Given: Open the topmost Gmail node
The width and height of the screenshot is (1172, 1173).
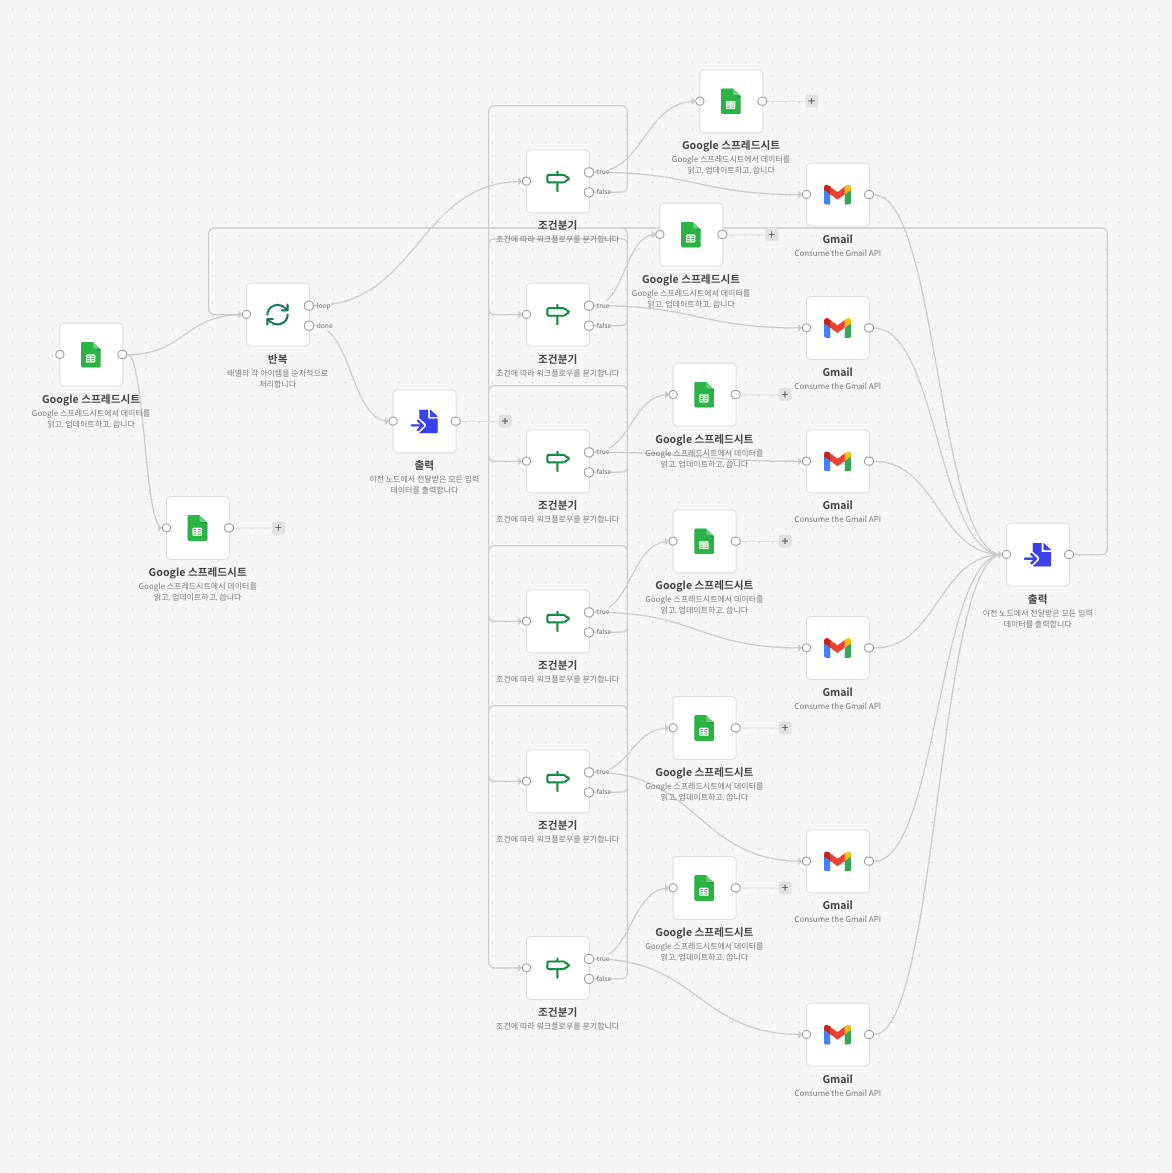Looking at the screenshot, I should (x=838, y=195).
